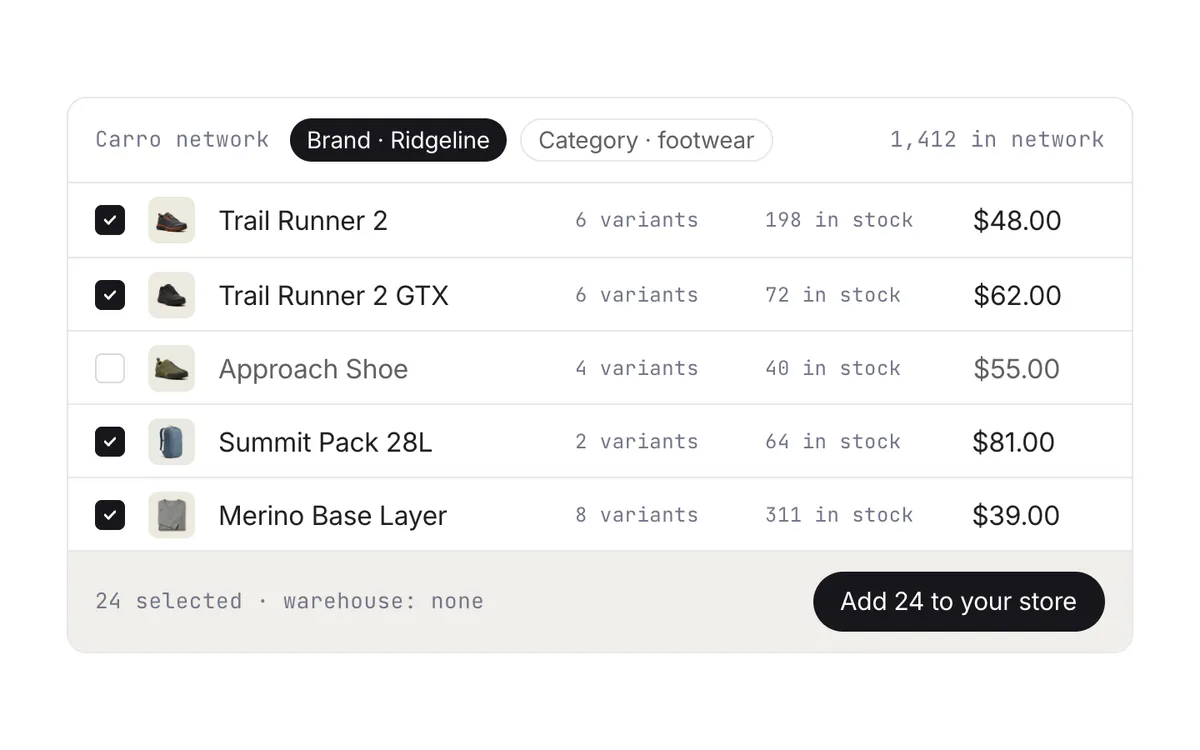Open the Approach Shoe thumbnail image

pyautogui.click(x=171, y=368)
